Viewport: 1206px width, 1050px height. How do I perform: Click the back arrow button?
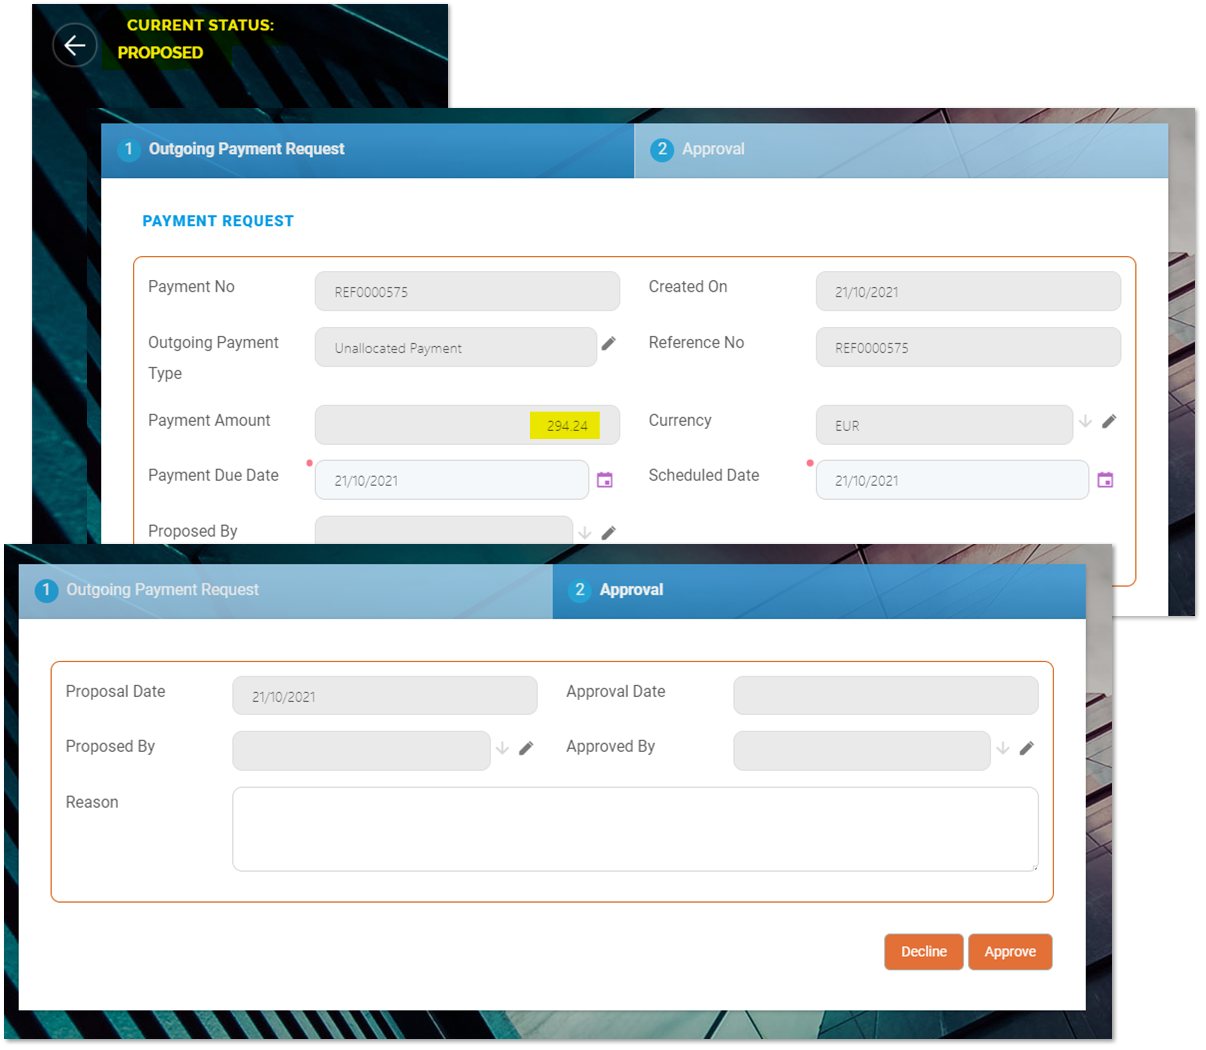pos(74,45)
